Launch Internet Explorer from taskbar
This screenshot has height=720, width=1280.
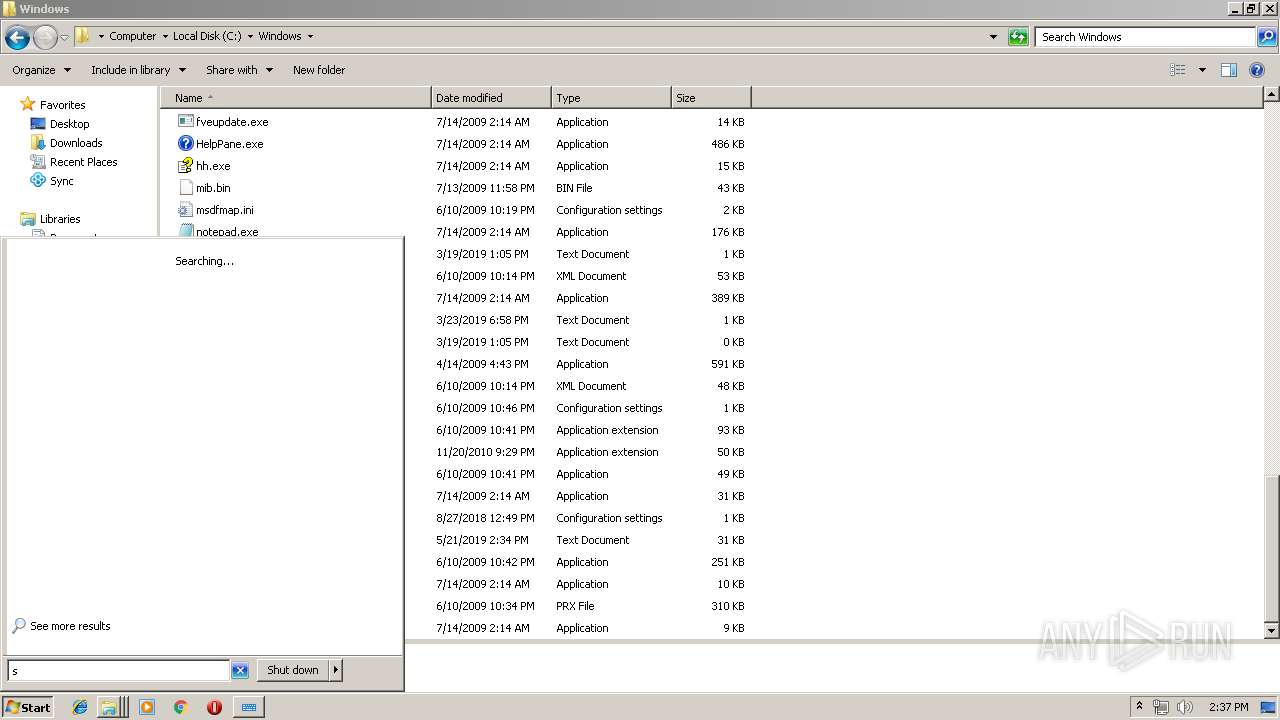pyautogui.click(x=80, y=707)
